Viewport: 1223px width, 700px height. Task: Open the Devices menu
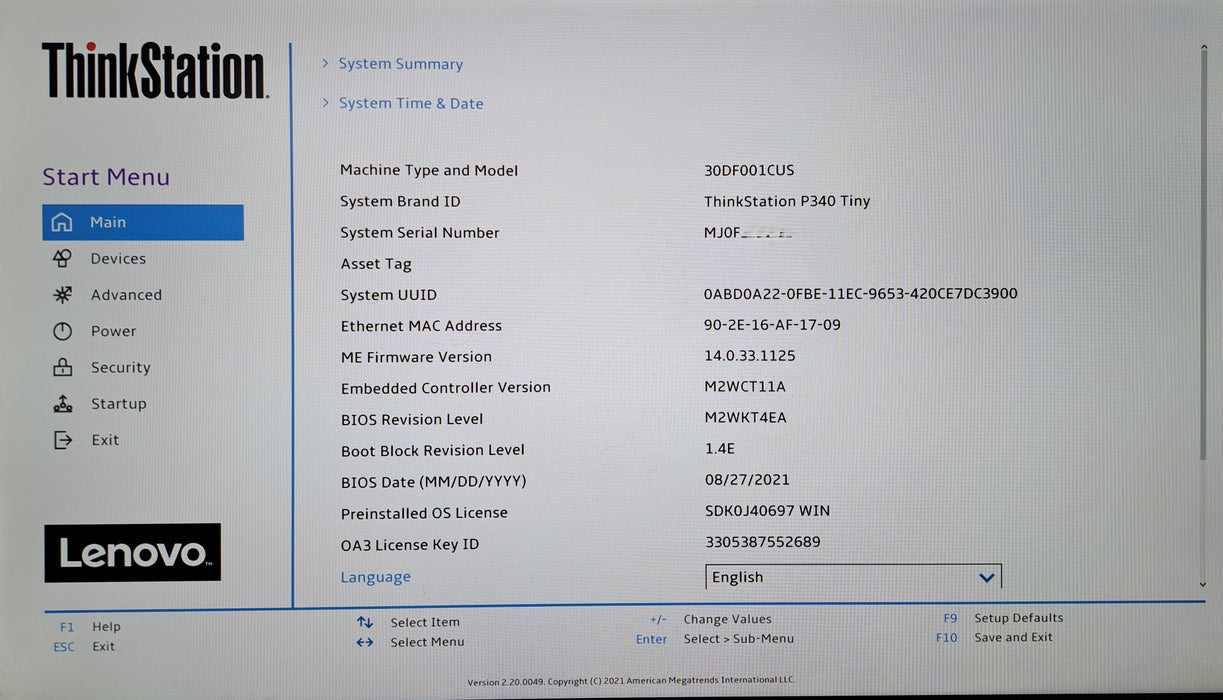coord(118,258)
